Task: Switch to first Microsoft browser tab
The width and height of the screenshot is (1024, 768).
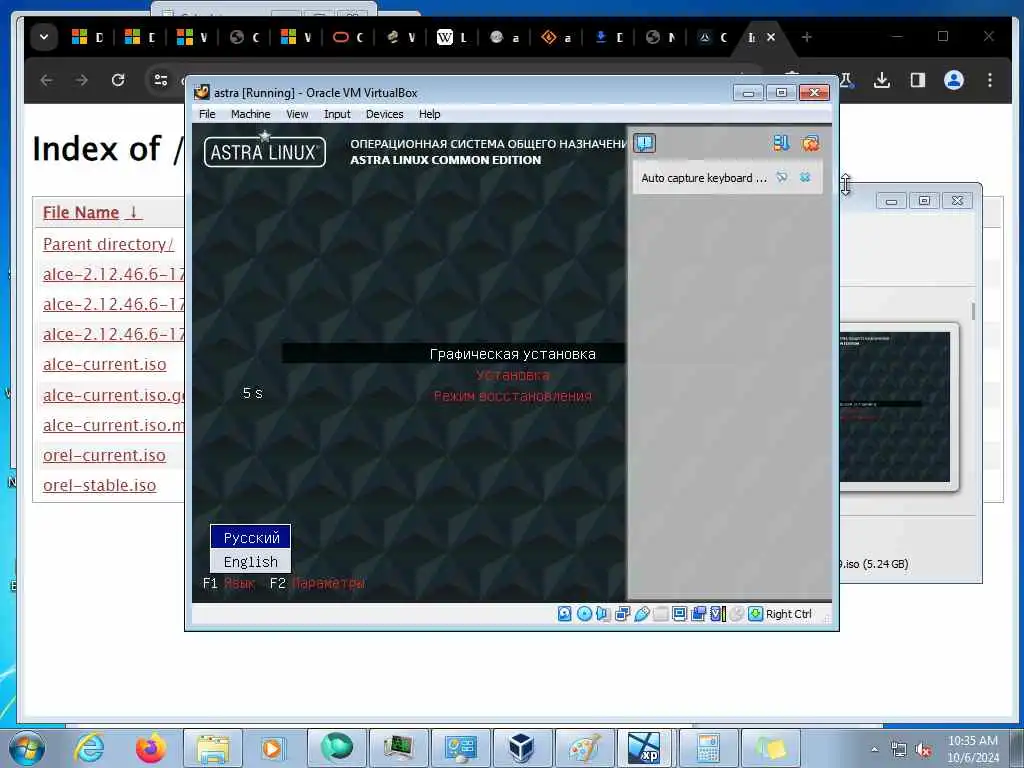Action: [88, 37]
